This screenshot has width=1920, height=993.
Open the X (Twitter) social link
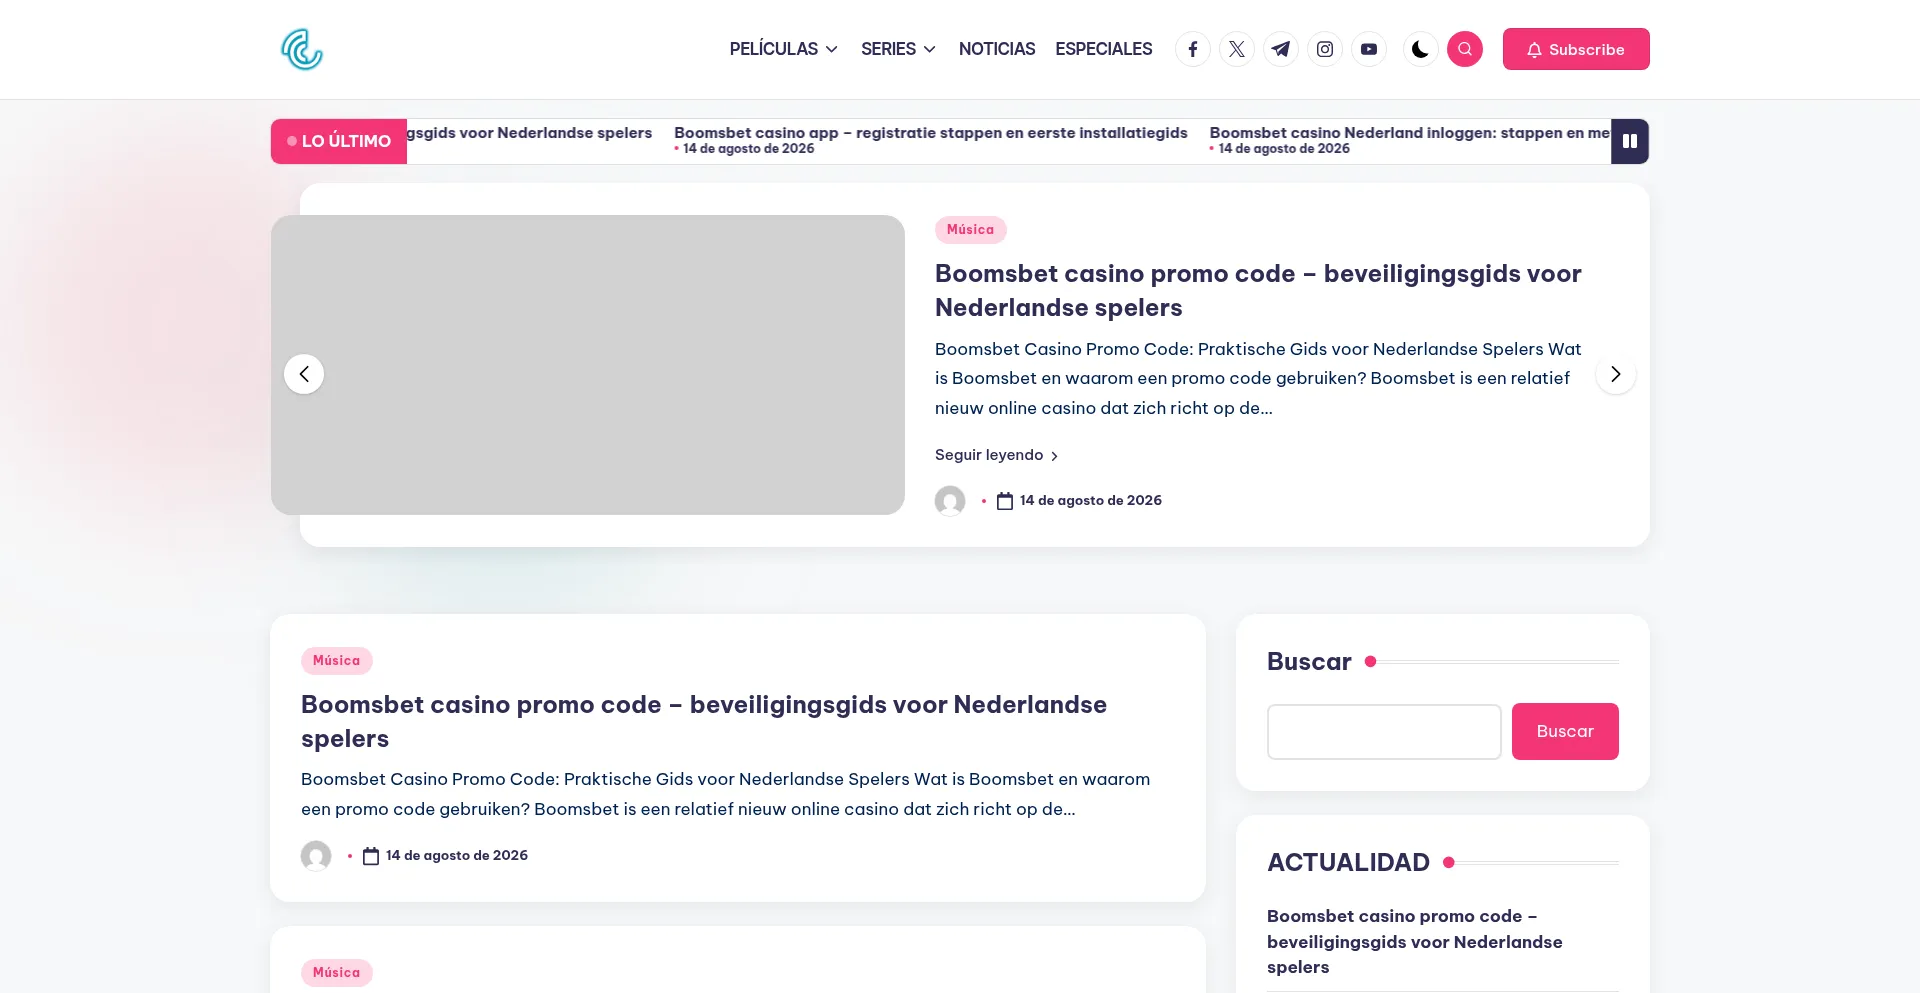click(x=1237, y=49)
